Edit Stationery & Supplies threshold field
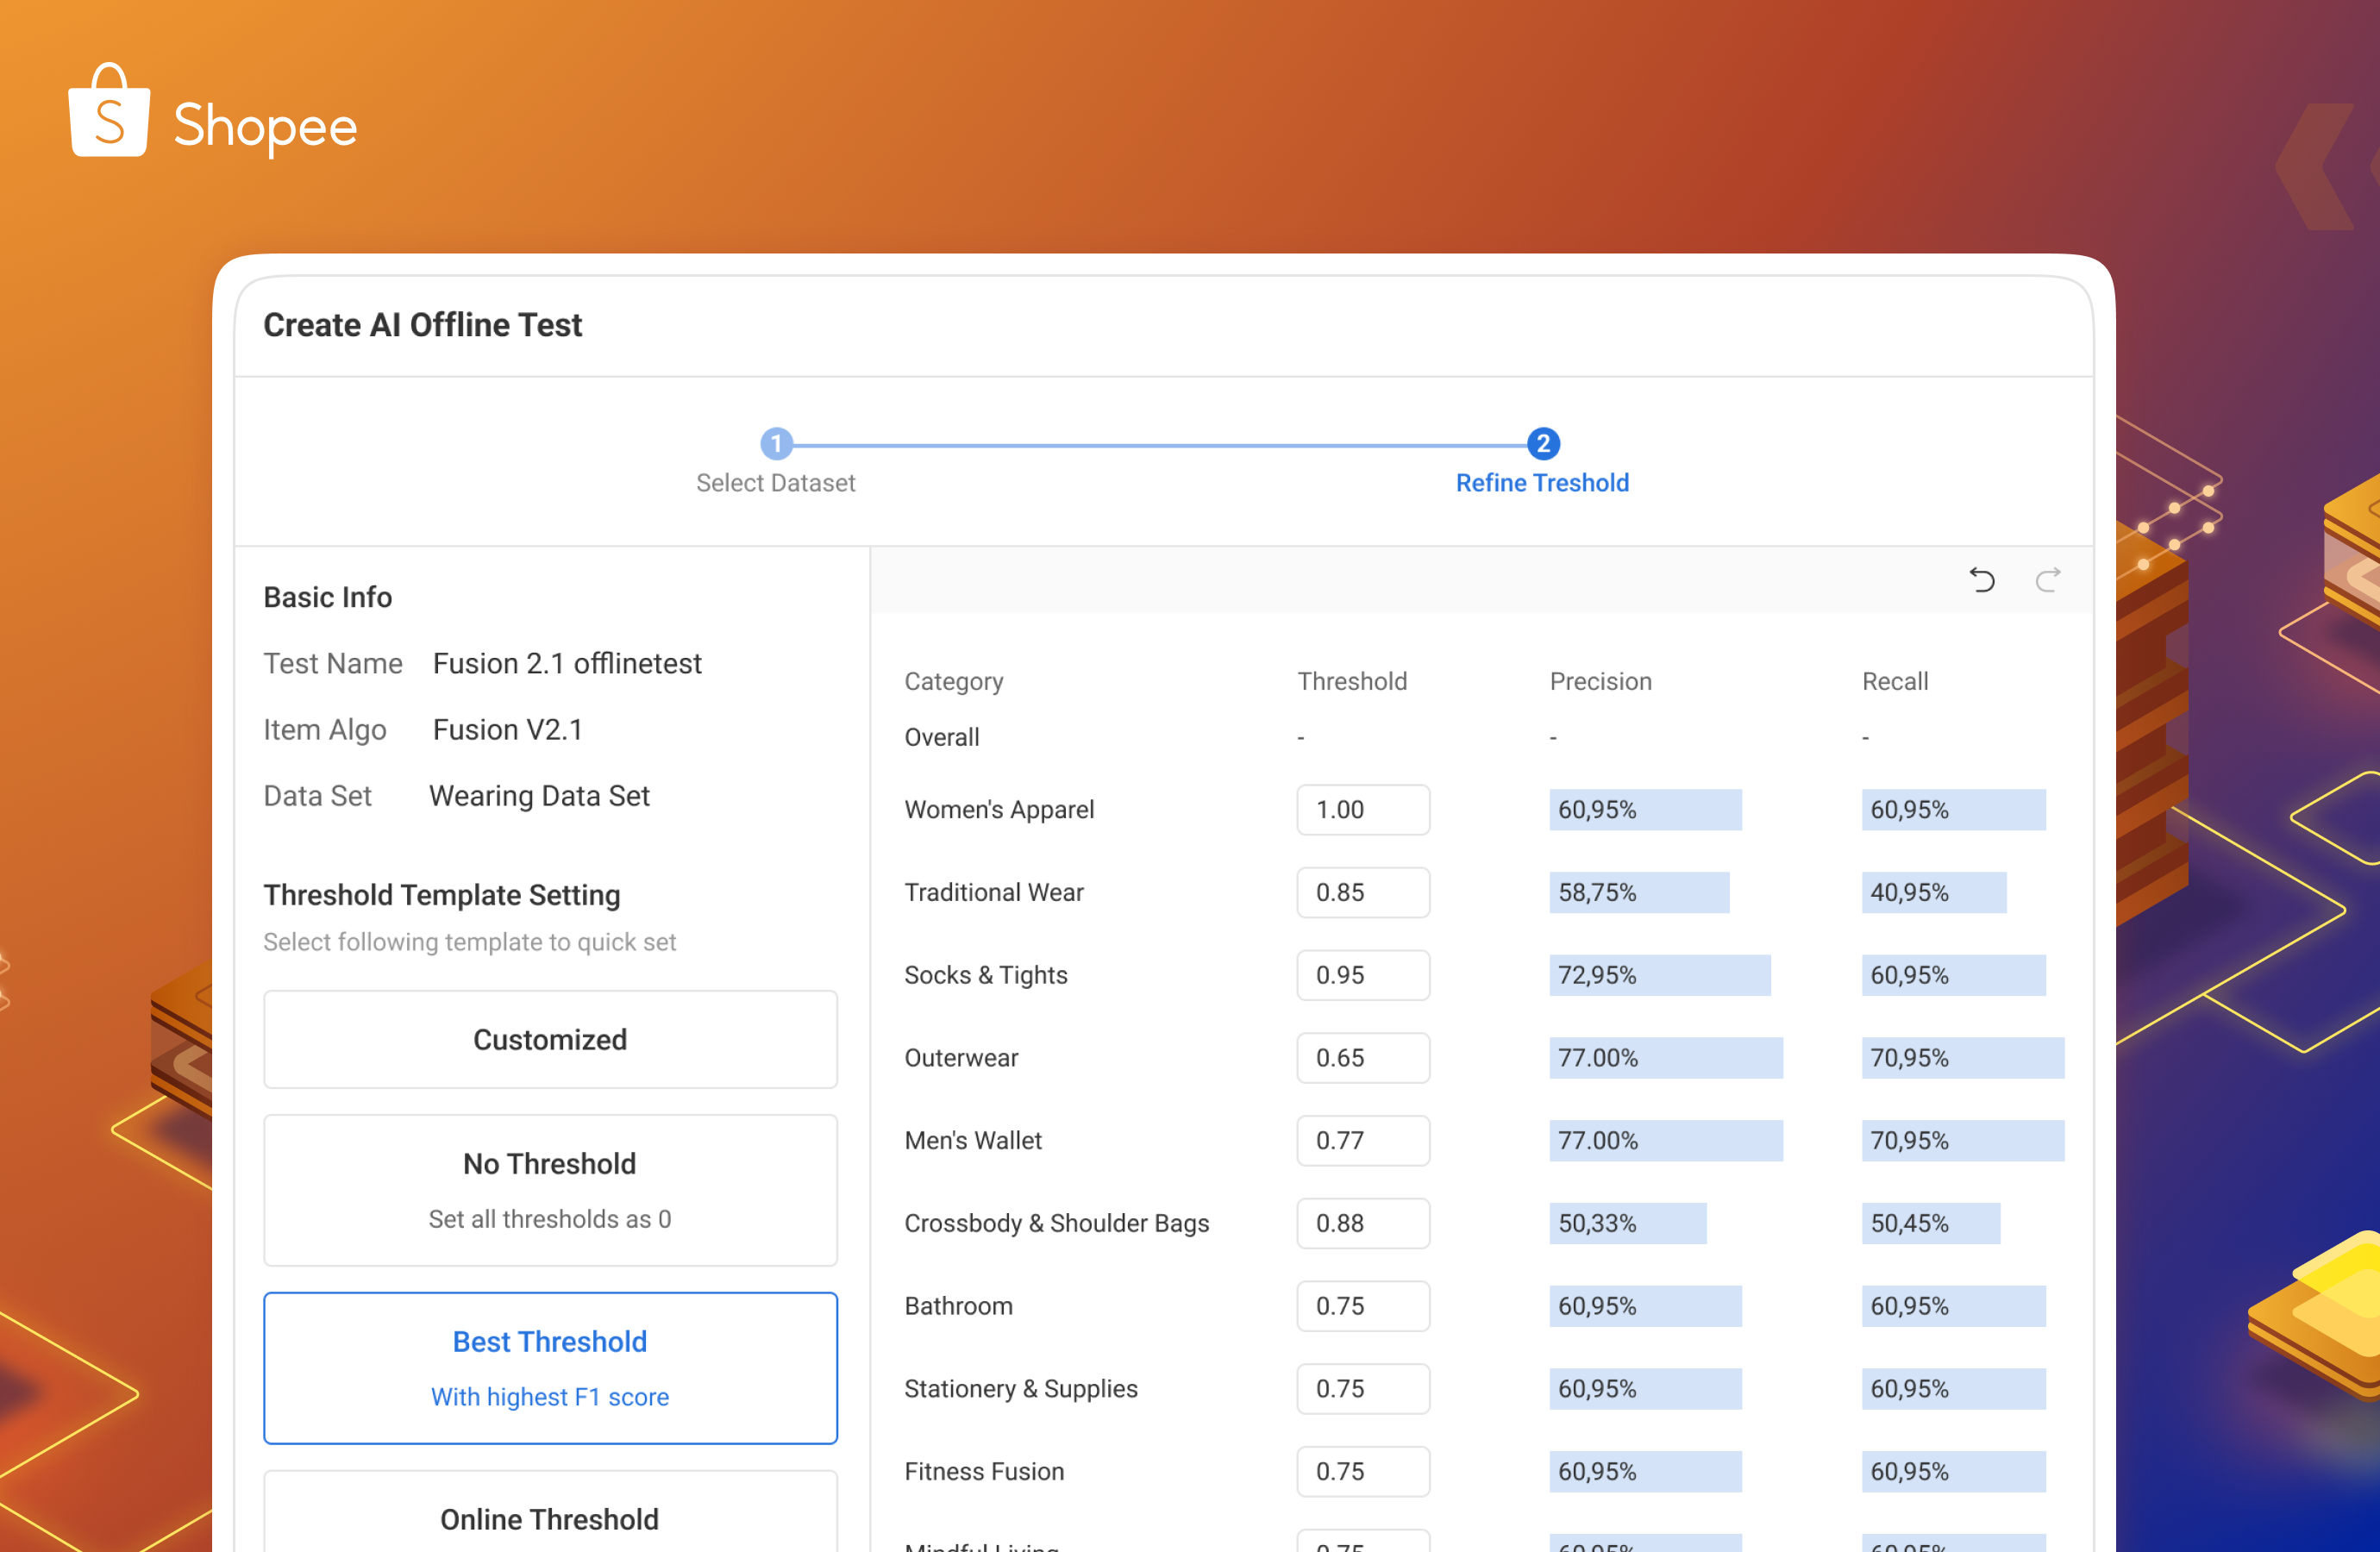This screenshot has height=1552, width=2380. pyautogui.click(x=1363, y=1389)
